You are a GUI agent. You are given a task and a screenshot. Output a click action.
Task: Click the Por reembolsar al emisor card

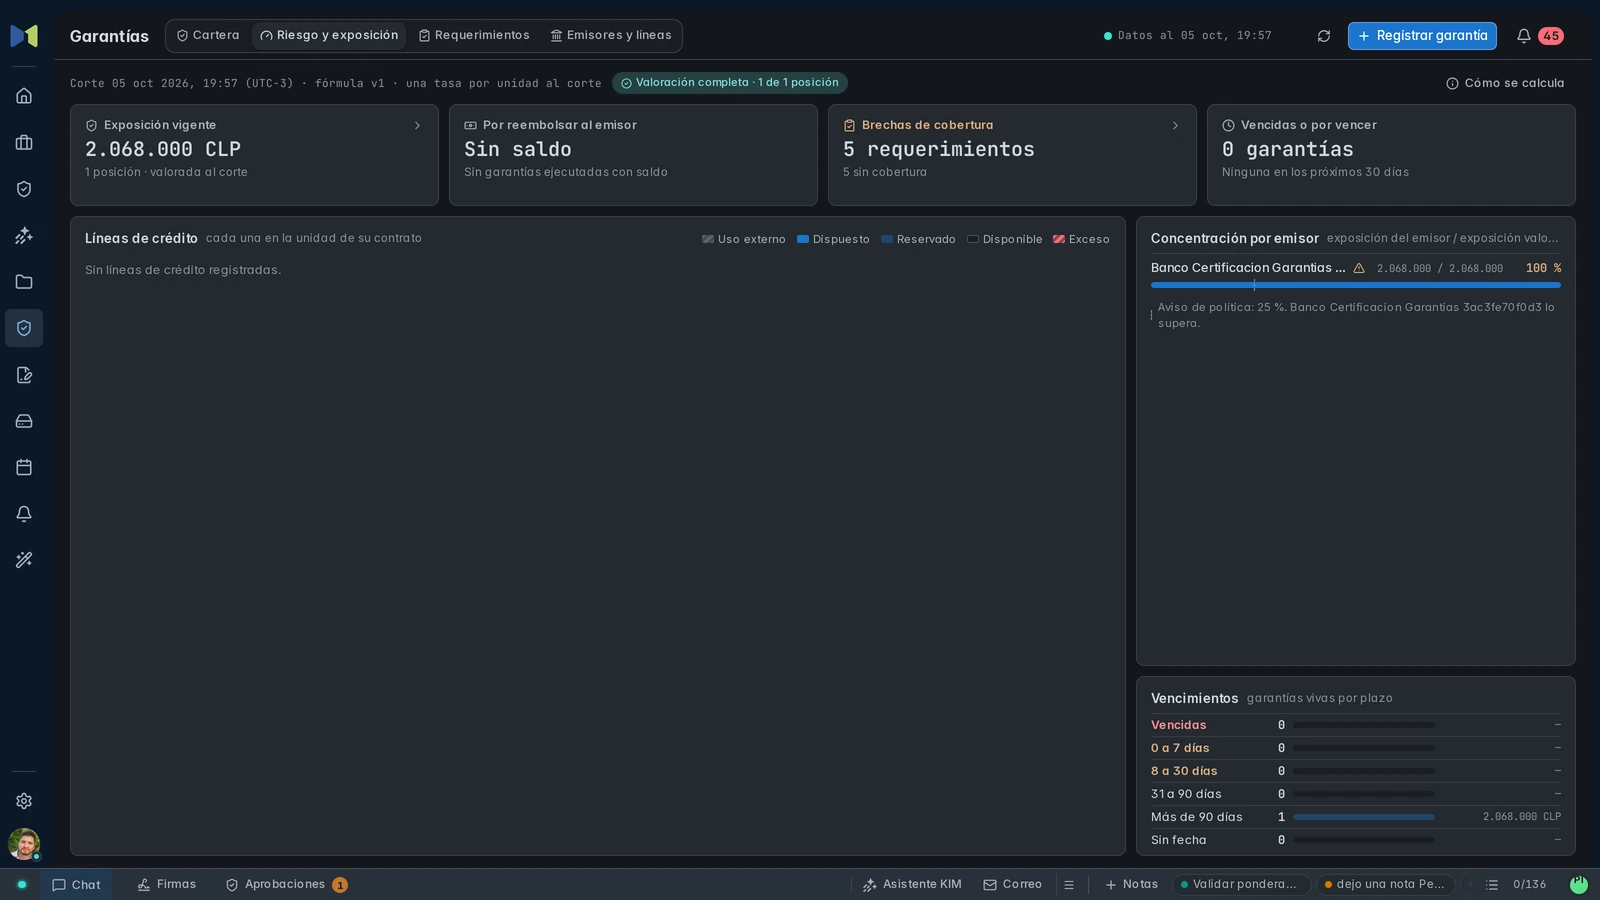pyautogui.click(x=633, y=155)
